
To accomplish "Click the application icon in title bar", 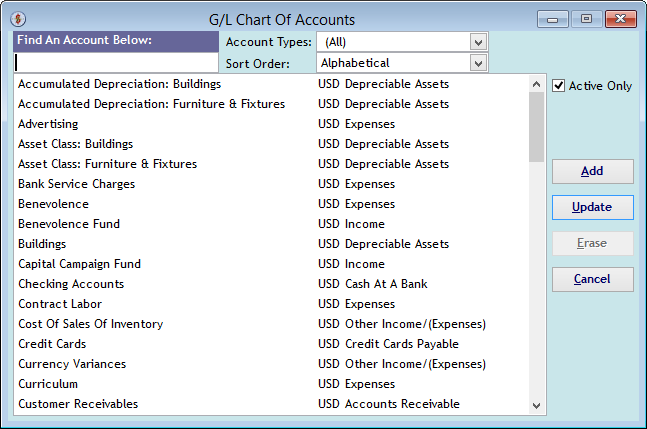I will click(x=18, y=19).
